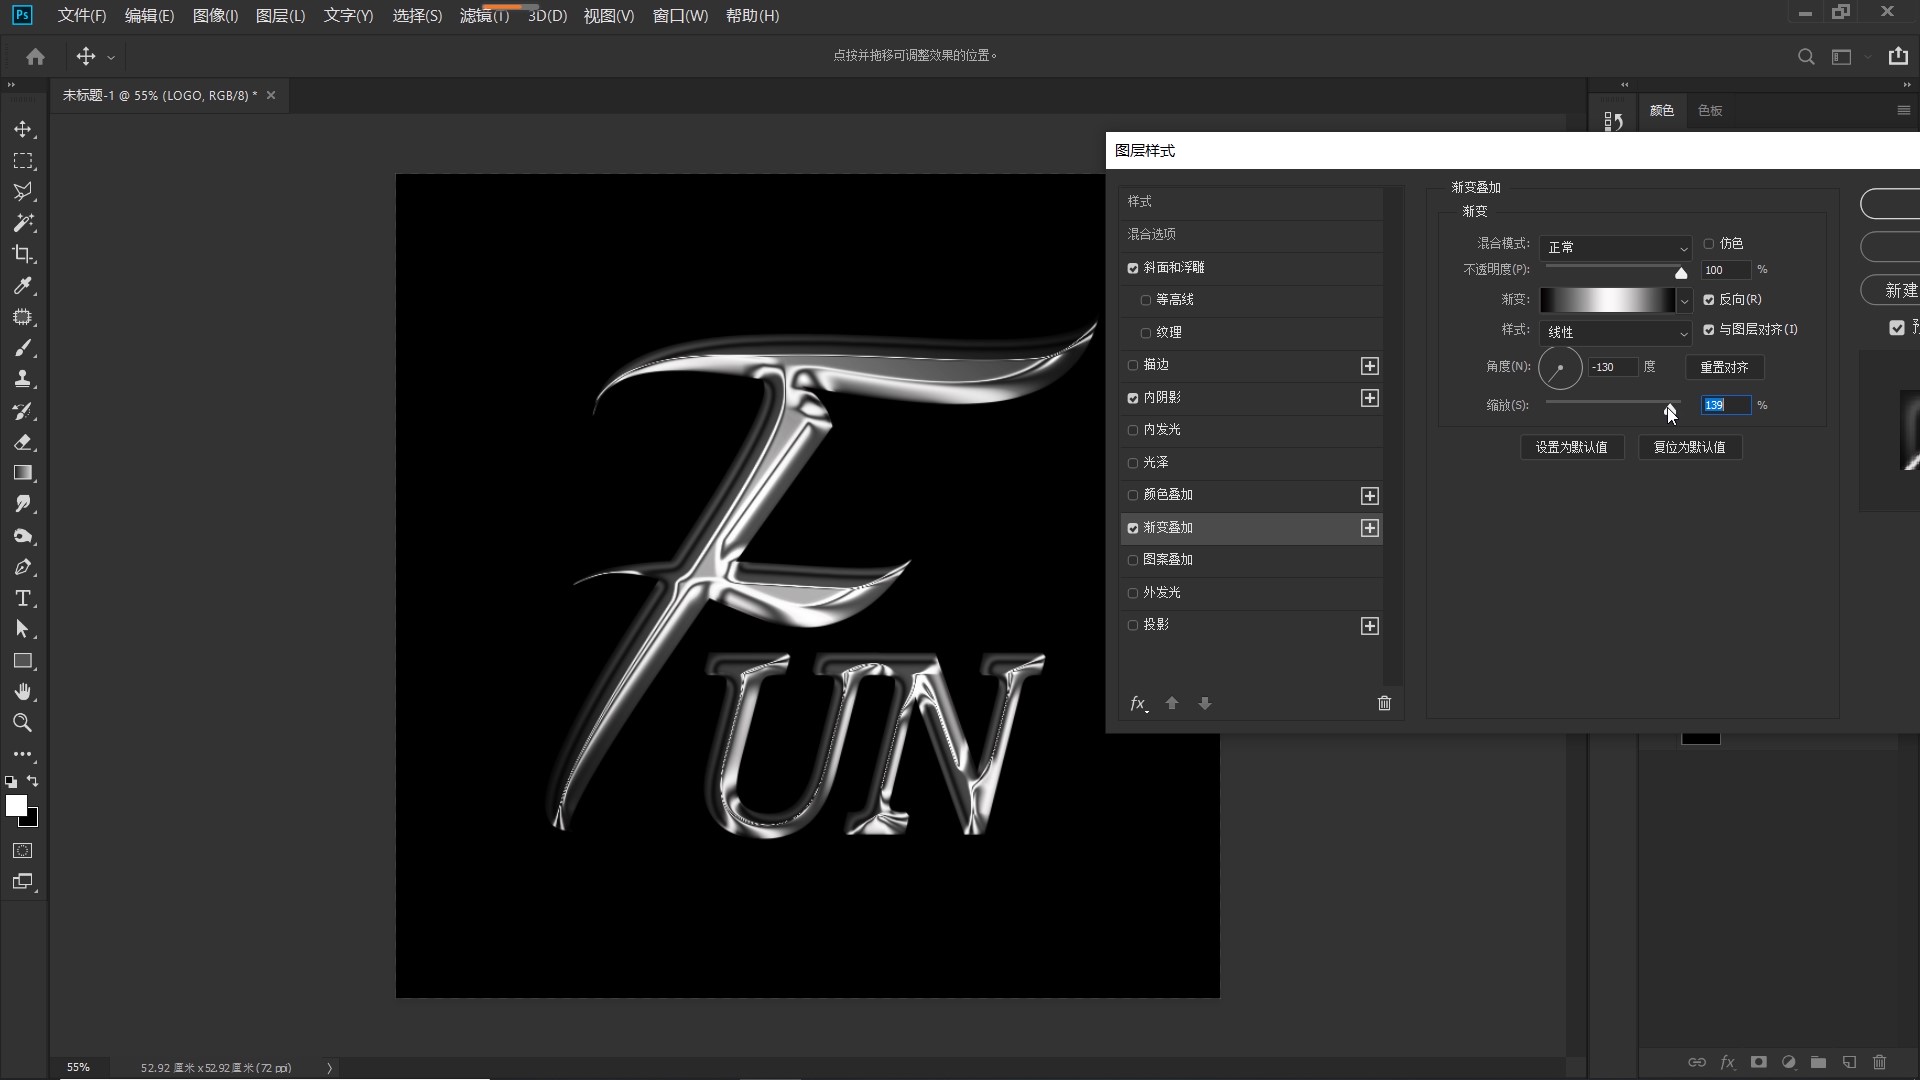Expand the gradient picker dropdown arrow
Screen dimensions: 1920x1080
coord(1684,300)
